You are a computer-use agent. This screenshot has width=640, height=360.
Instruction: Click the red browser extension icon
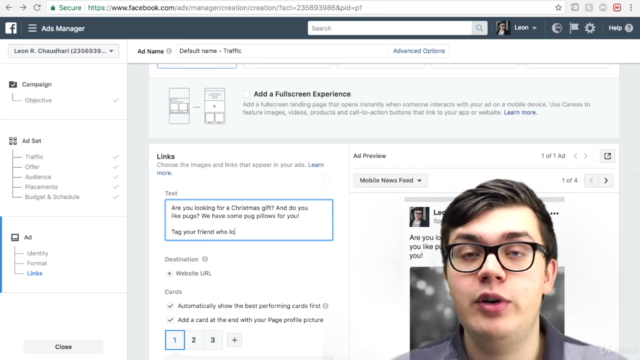click(x=617, y=7)
